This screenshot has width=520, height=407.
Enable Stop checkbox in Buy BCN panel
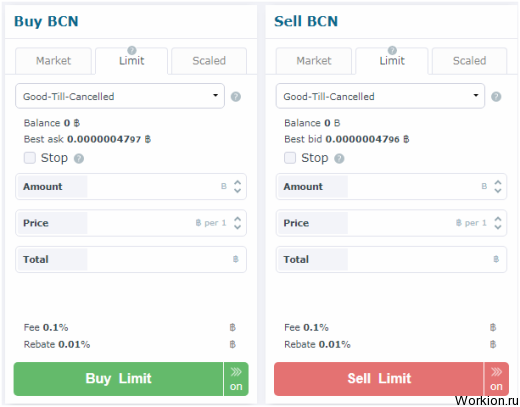coord(30,158)
